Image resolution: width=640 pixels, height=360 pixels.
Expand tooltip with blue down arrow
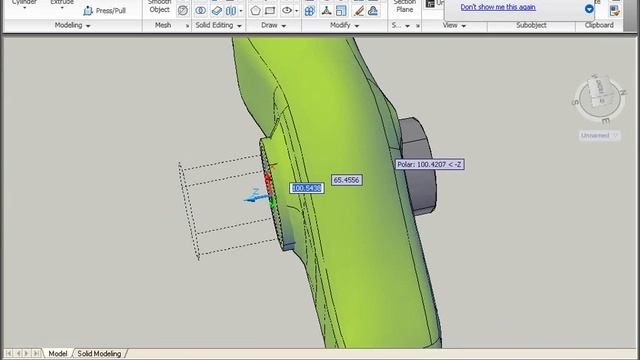click(x=589, y=9)
